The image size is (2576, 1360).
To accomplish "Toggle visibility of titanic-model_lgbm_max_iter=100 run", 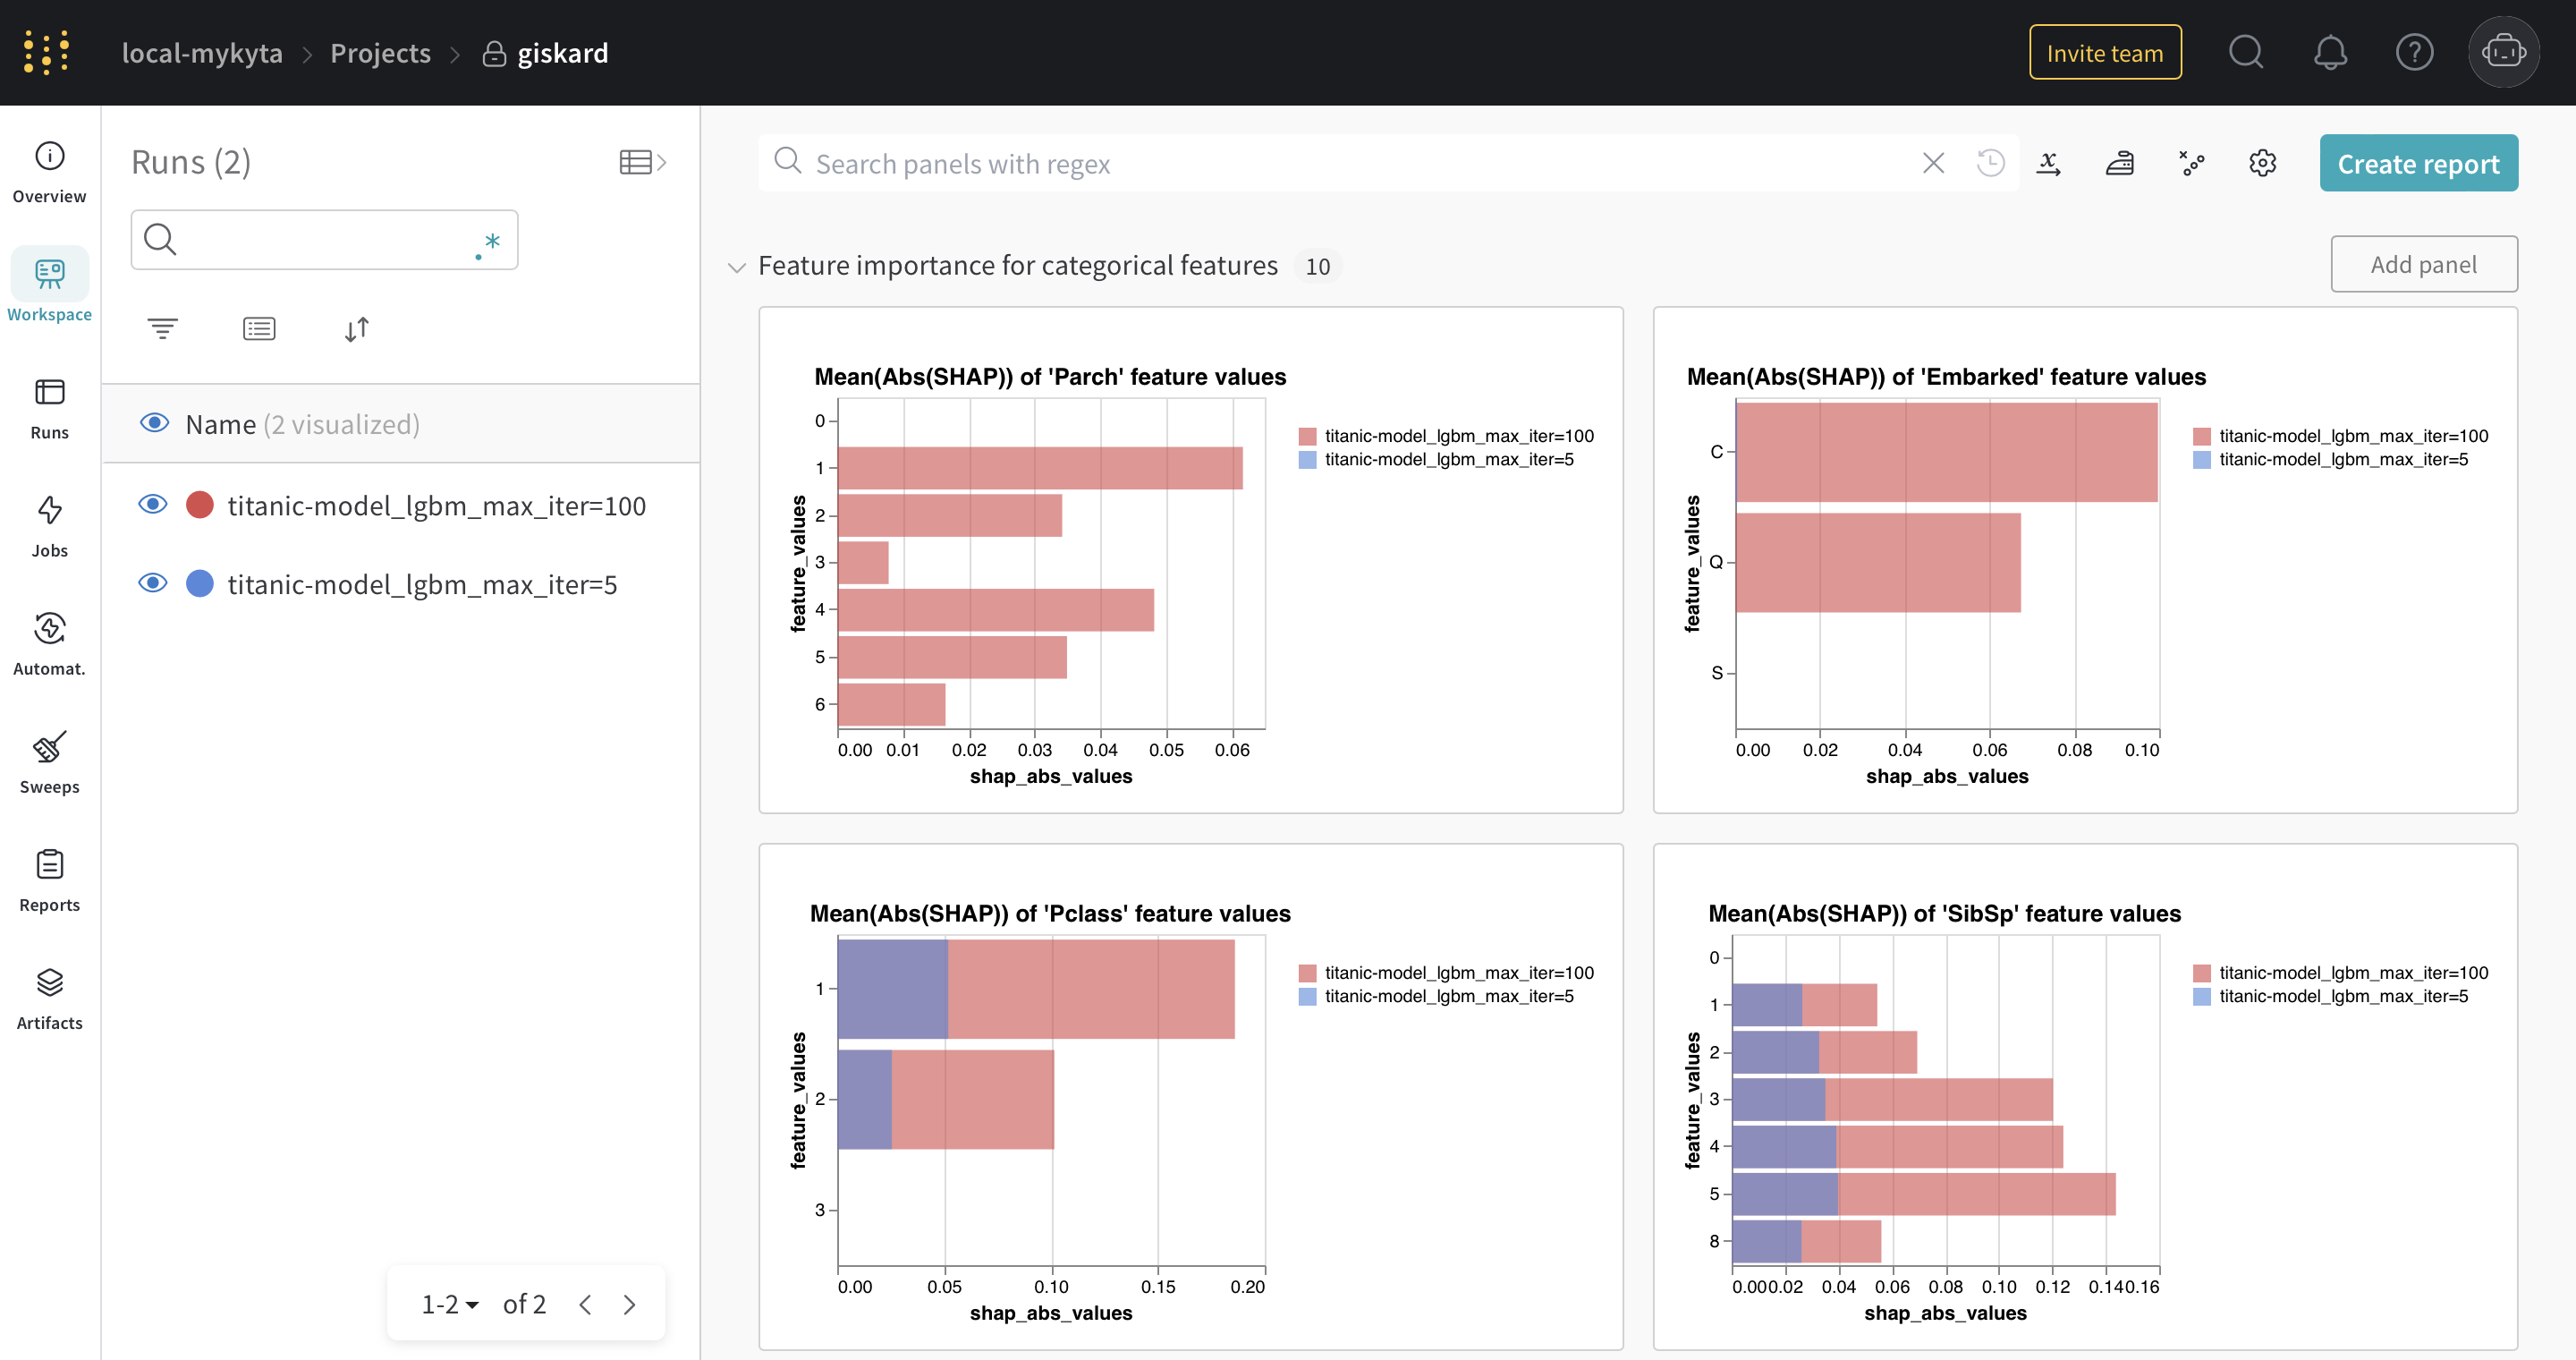I will 152,504.
